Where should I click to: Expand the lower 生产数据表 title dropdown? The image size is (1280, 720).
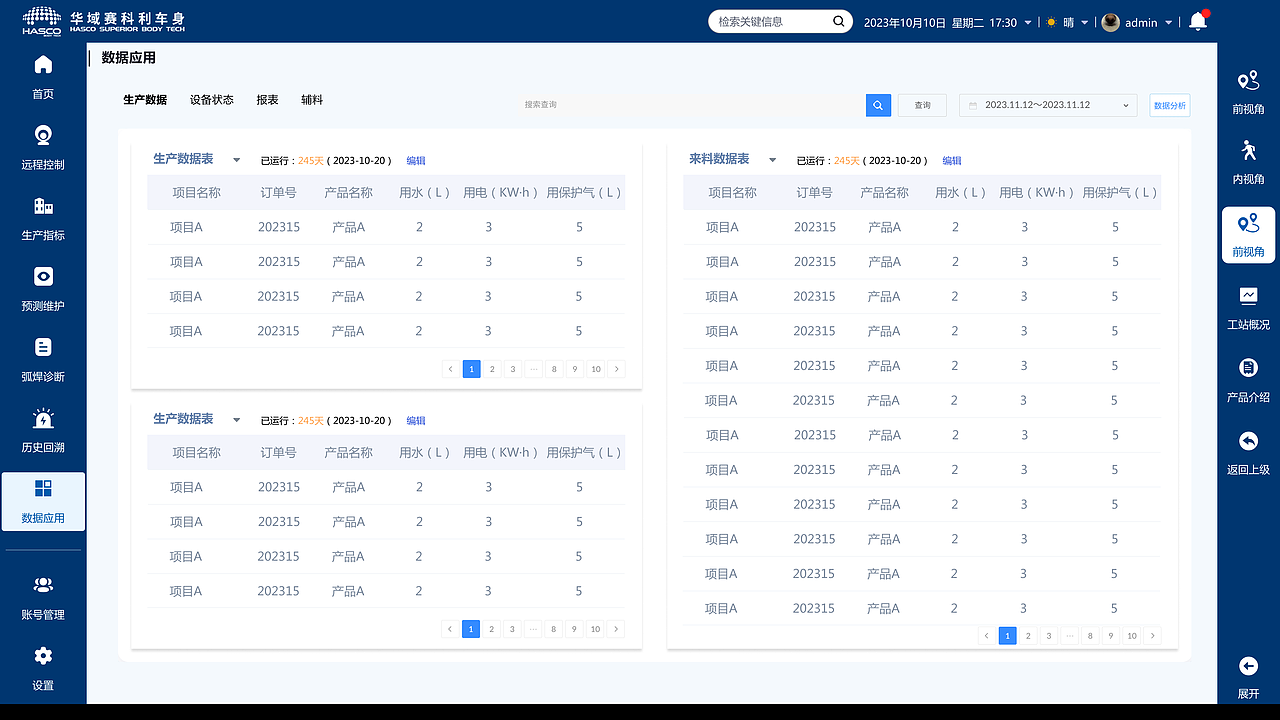click(236, 420)
